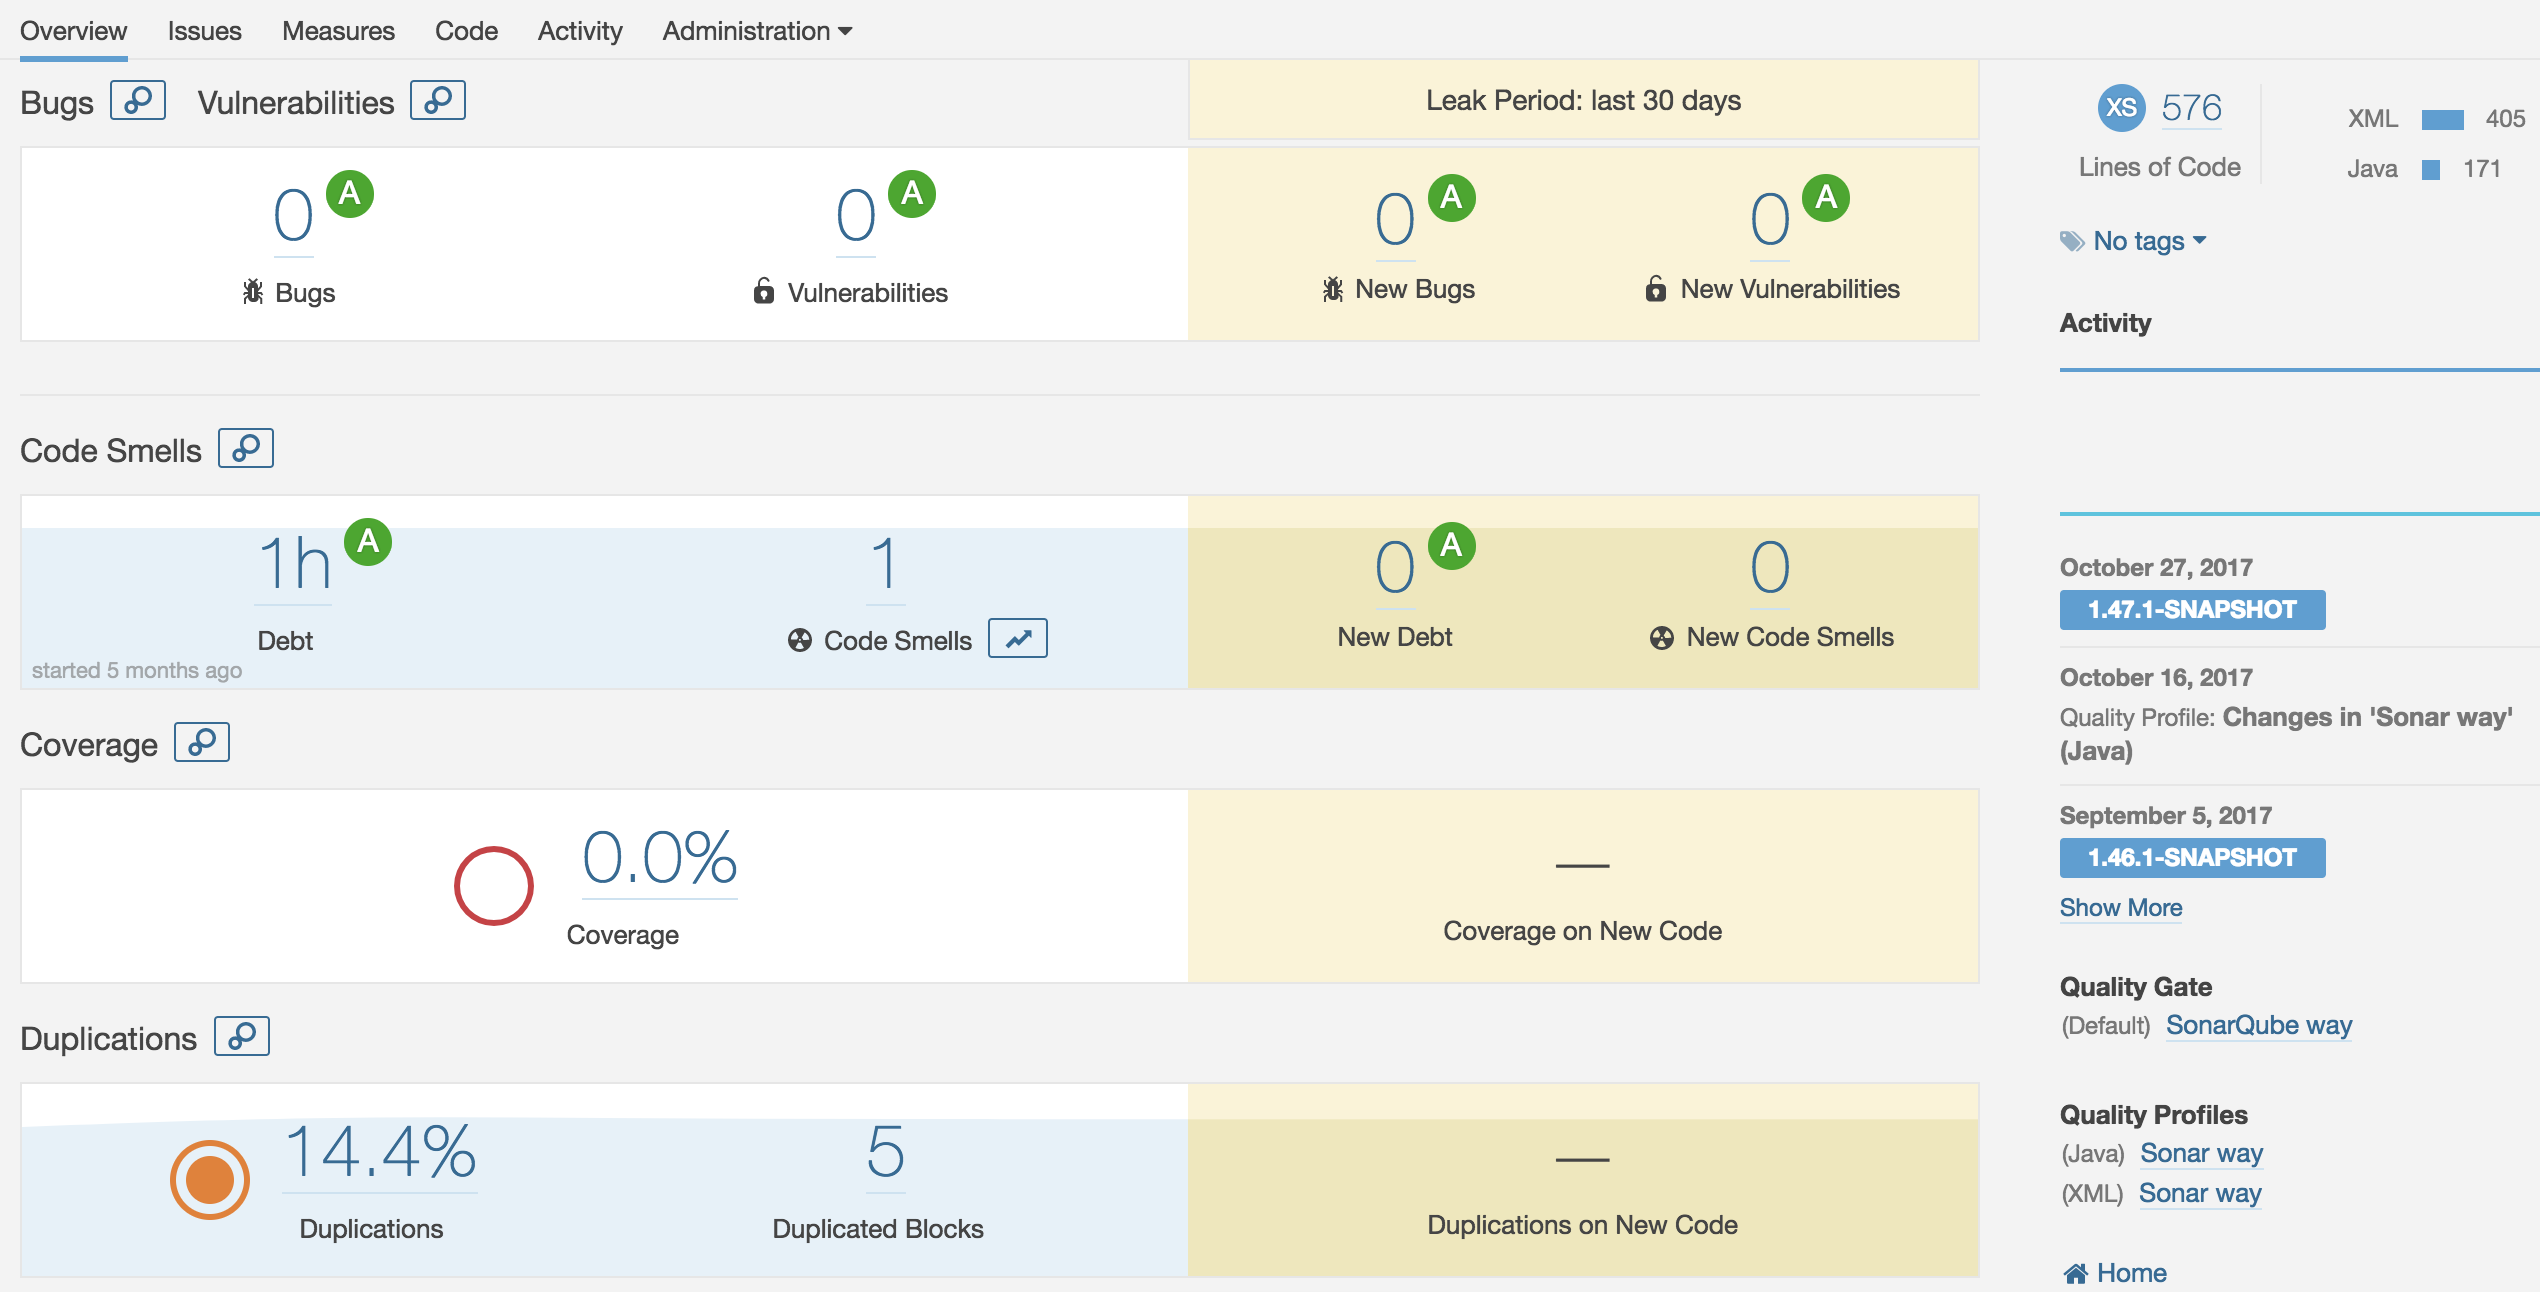This screenshot has height=1292, width=2540.
Task: Open the 576 Lines of Code link
Action: 2192,106
